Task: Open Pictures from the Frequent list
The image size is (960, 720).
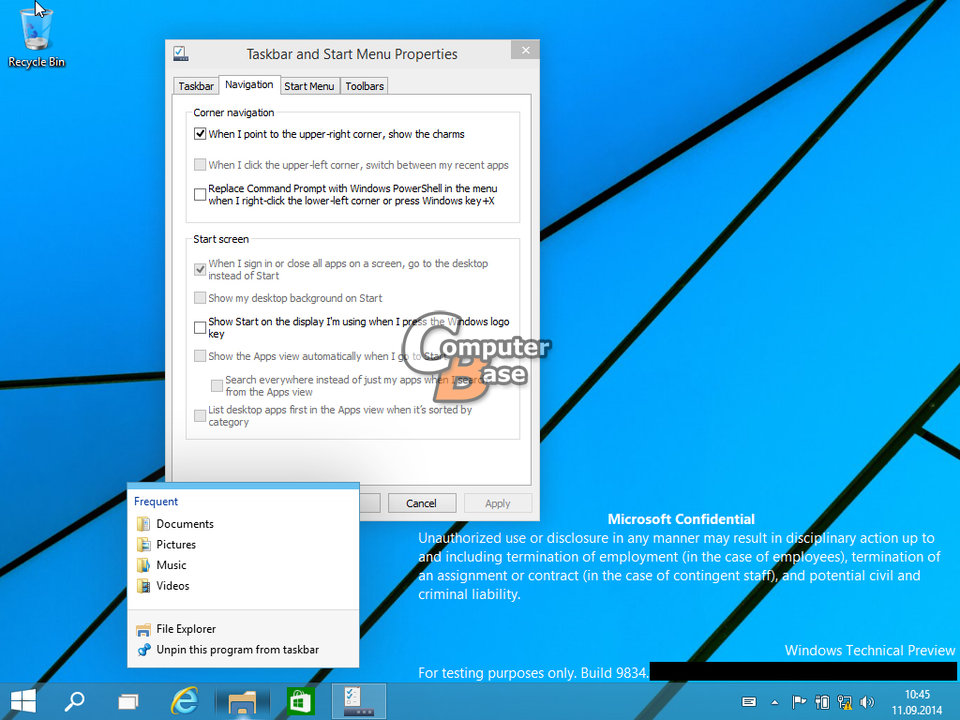Action: [x=176, y=545]
